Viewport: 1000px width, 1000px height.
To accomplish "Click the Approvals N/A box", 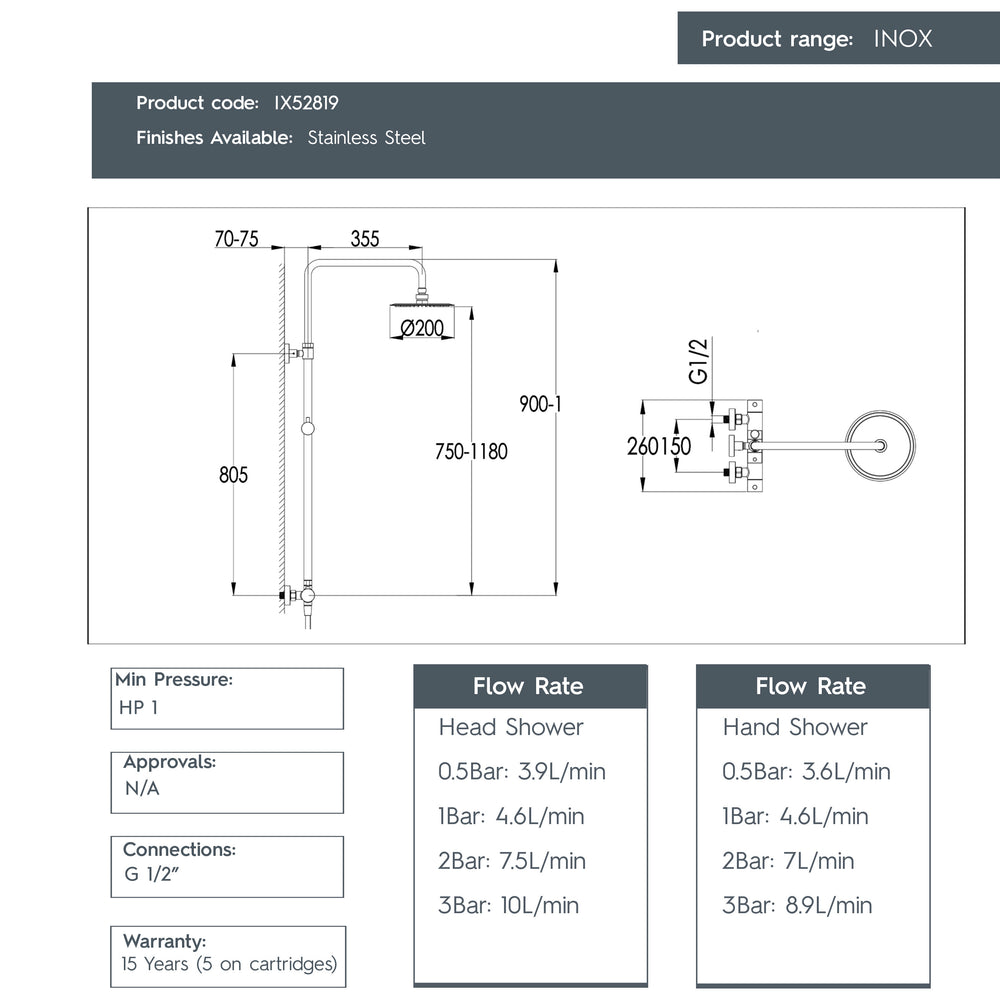I will pyautogui.click(x=227, y=783).
